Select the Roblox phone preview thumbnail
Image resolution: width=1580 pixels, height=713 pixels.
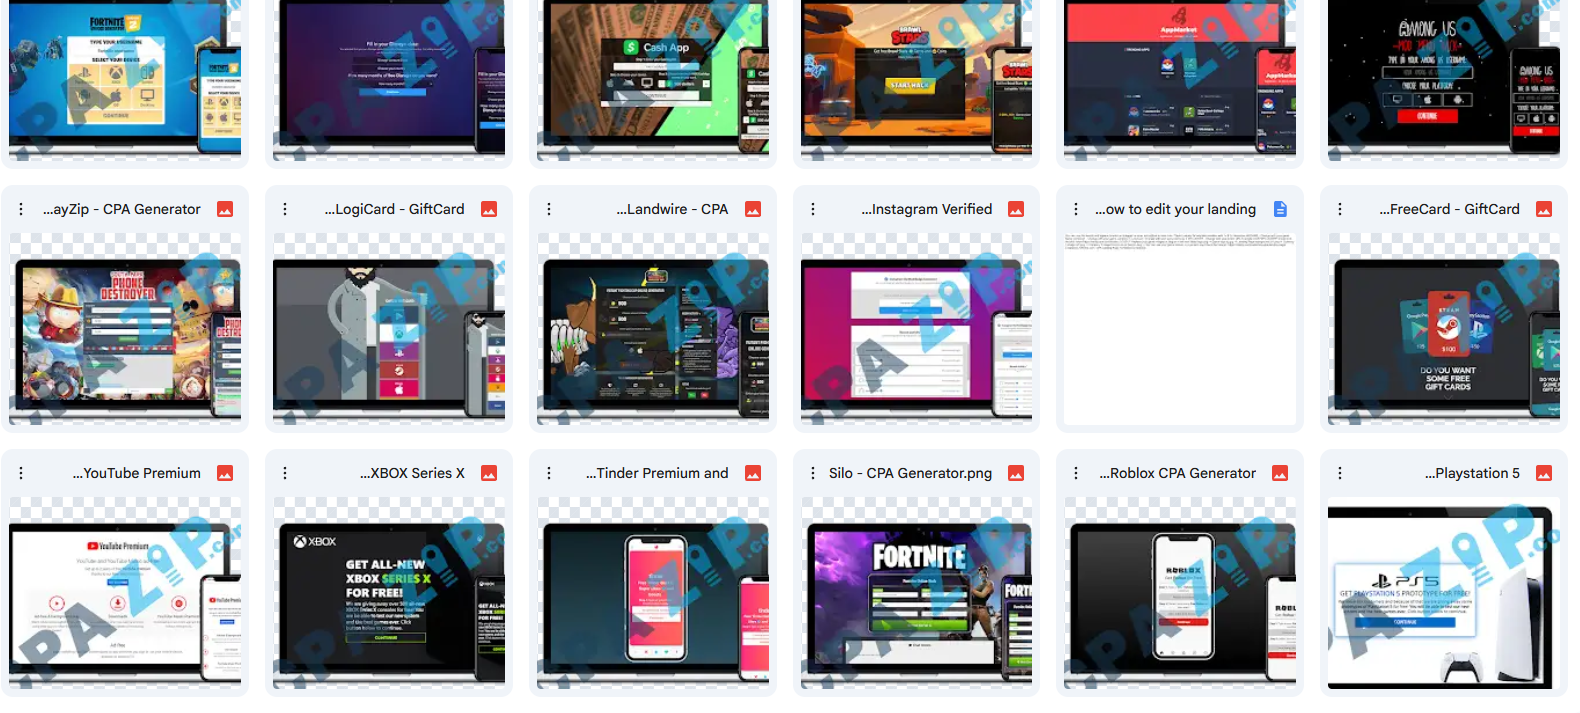[x=1180, y=593]
